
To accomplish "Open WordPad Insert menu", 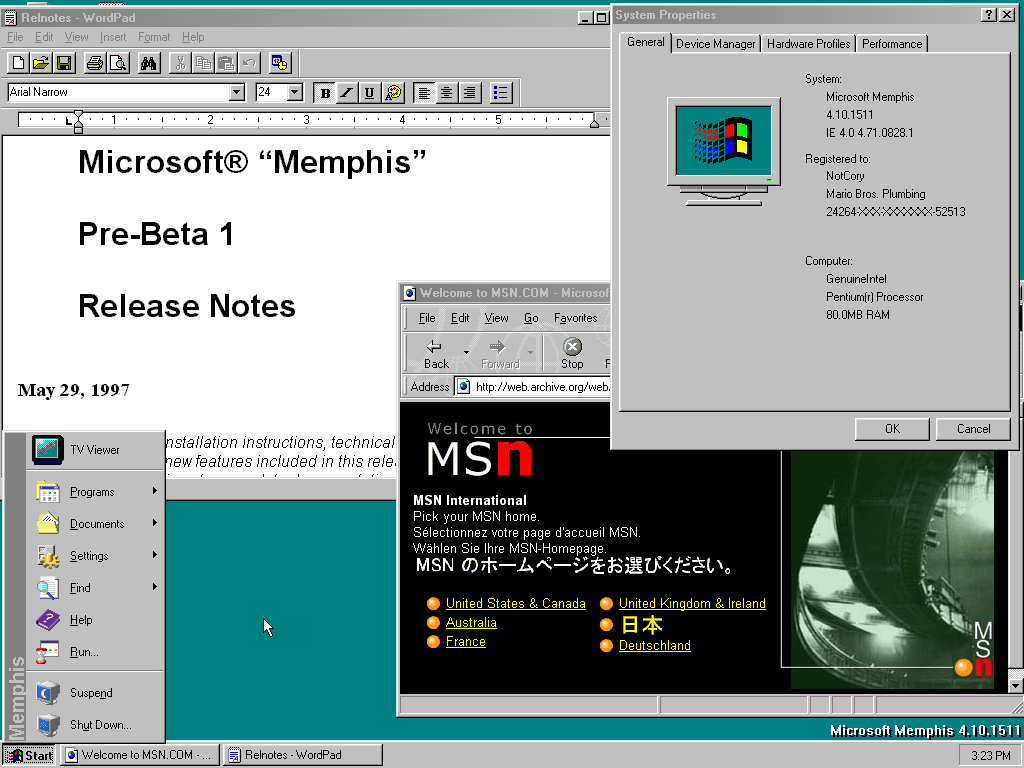I will (113, 37).
